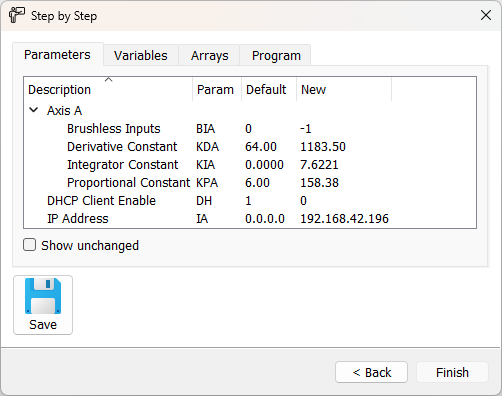Image resolution: width=502 pixels, height=396 pixels.
Task: Select the IP Address row
Action: coord(250,219)
